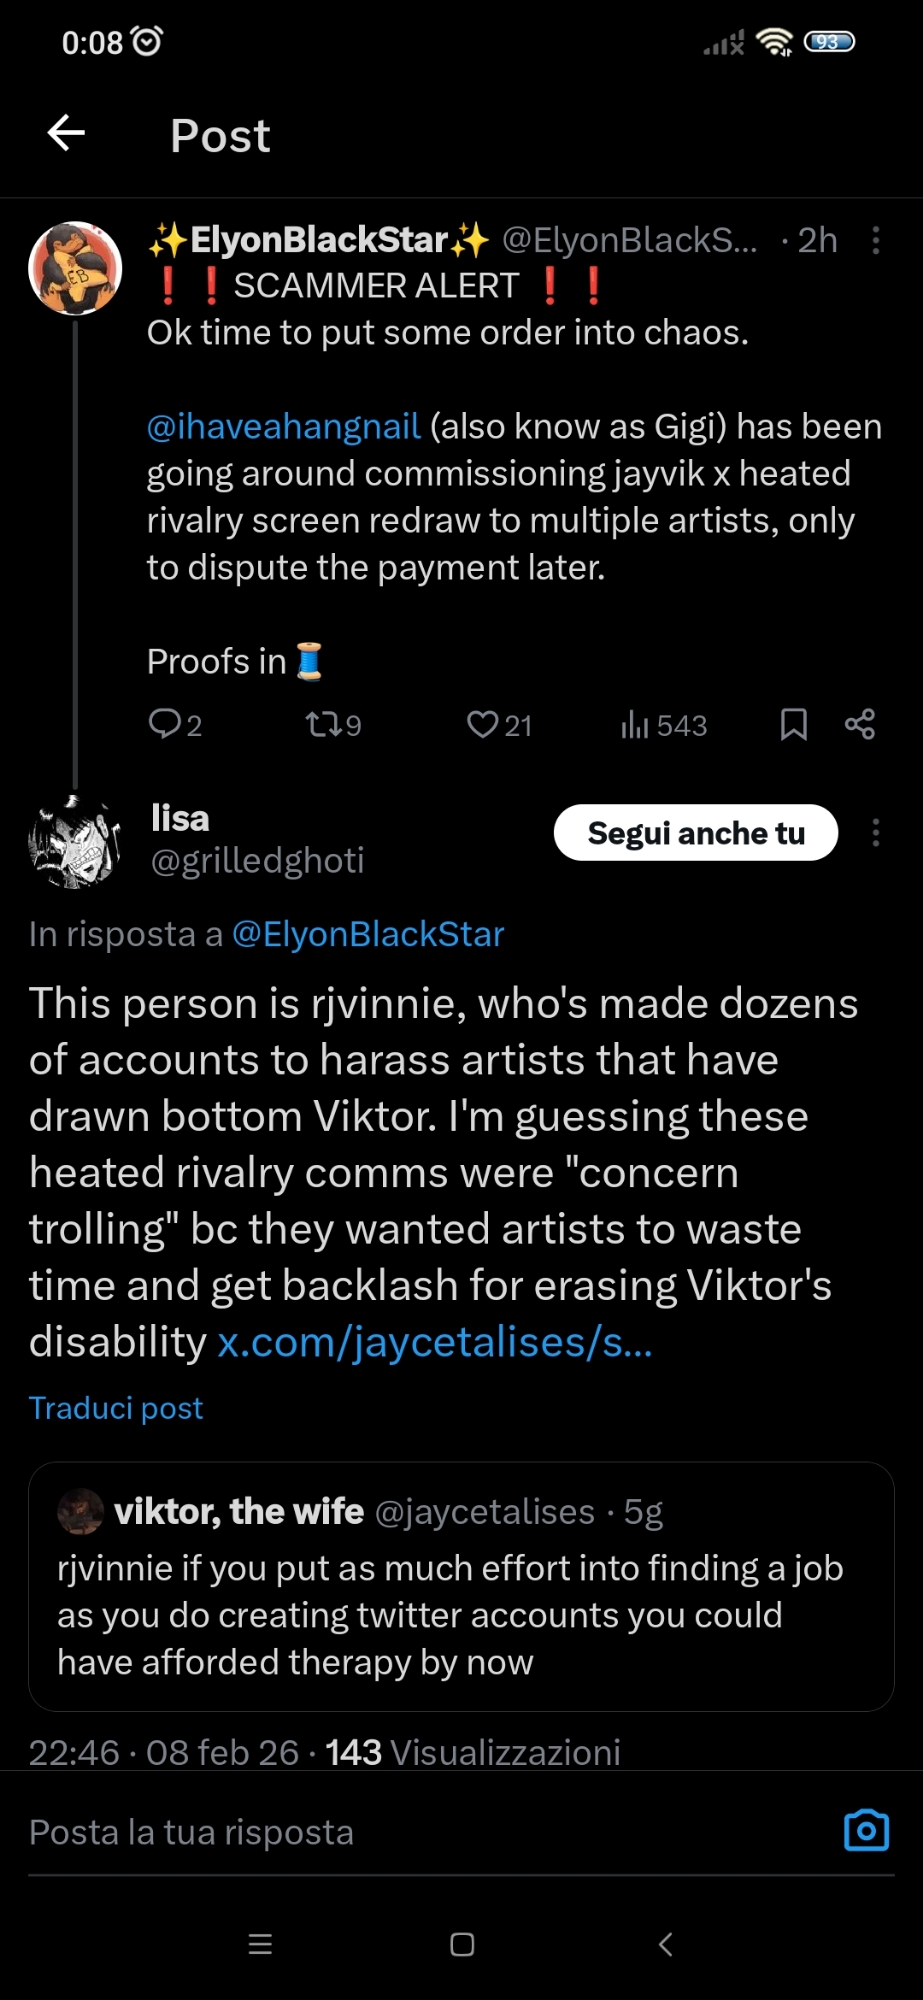Screen dimensions: 923x2000
Task: Tap "Traduci post" to translate
Action: point(116,1408)
